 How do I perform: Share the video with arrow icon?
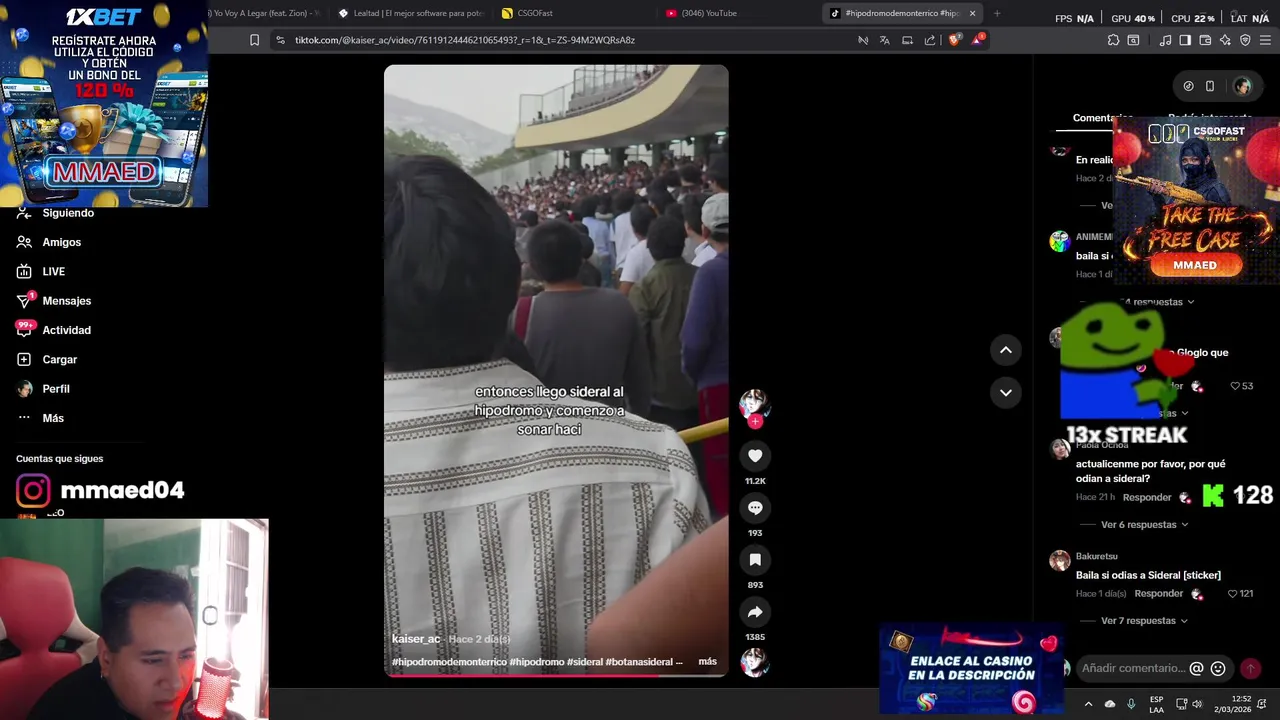(x=755, y=612)
